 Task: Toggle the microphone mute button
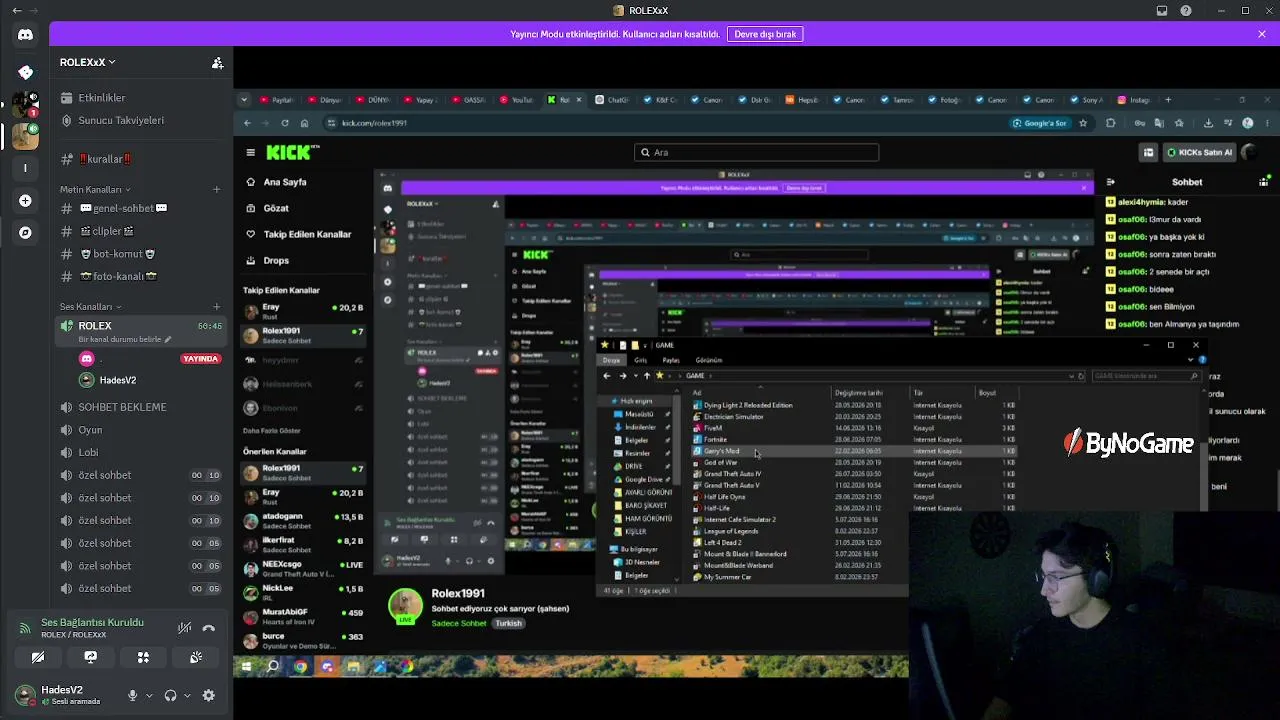(x=132, y=695)
